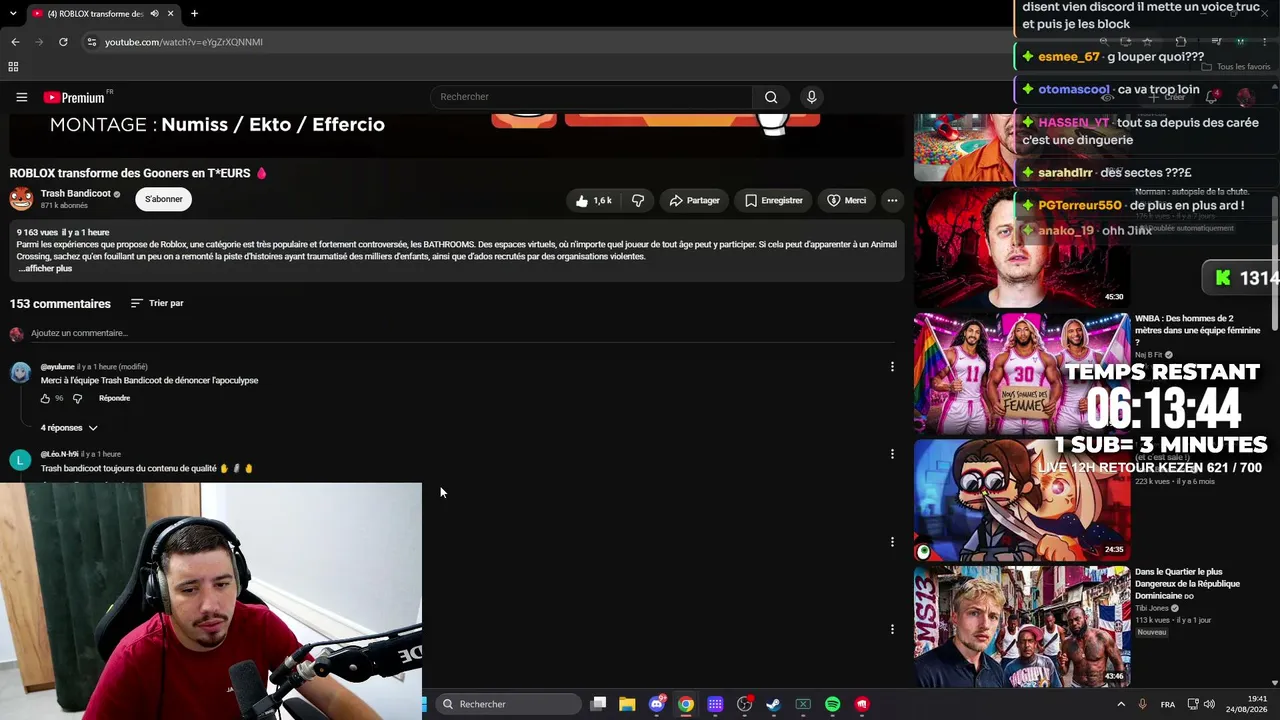Switch the FRA keyboard language indicator
Screen dimensions: 1280x720
[1168, 704]
